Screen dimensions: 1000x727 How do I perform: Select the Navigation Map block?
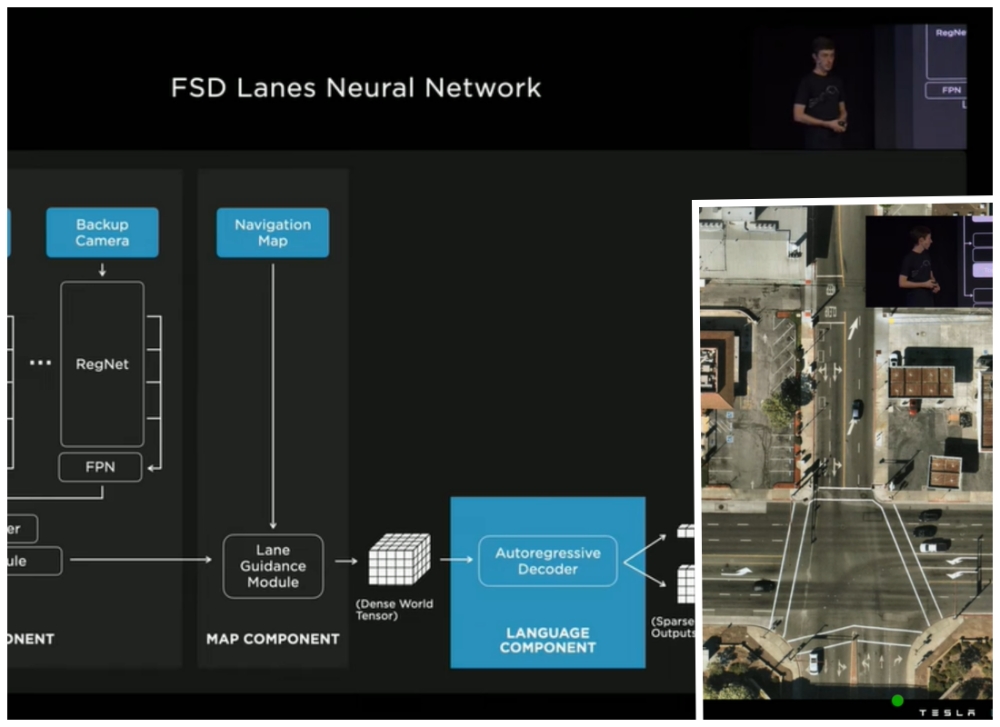point(272,232)
